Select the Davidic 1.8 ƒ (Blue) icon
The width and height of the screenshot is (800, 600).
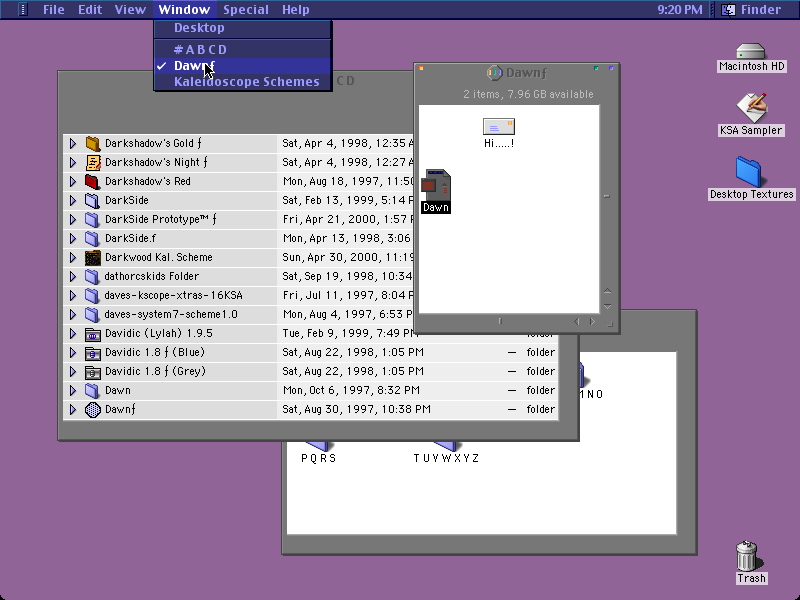coord(92,353)
